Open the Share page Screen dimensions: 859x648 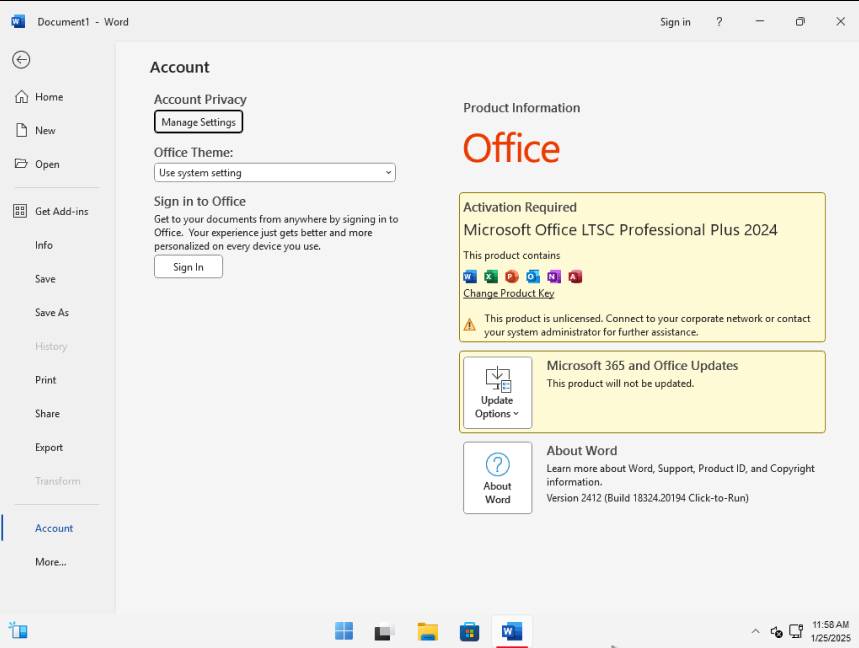point(48,414)
